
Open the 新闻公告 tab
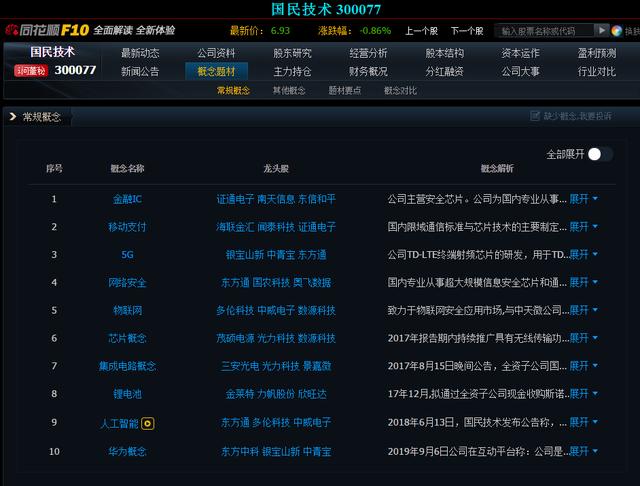point(140,71)
